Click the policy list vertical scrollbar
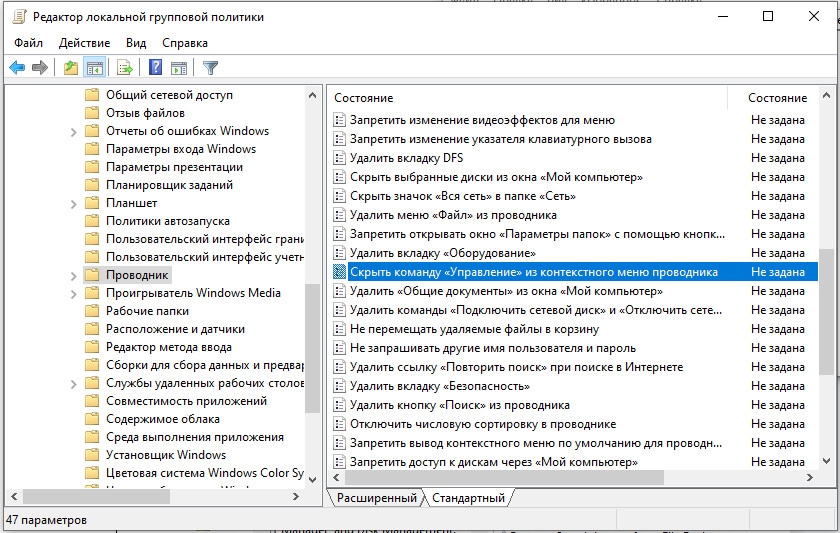840x533 pixels. tap(825, 310)
